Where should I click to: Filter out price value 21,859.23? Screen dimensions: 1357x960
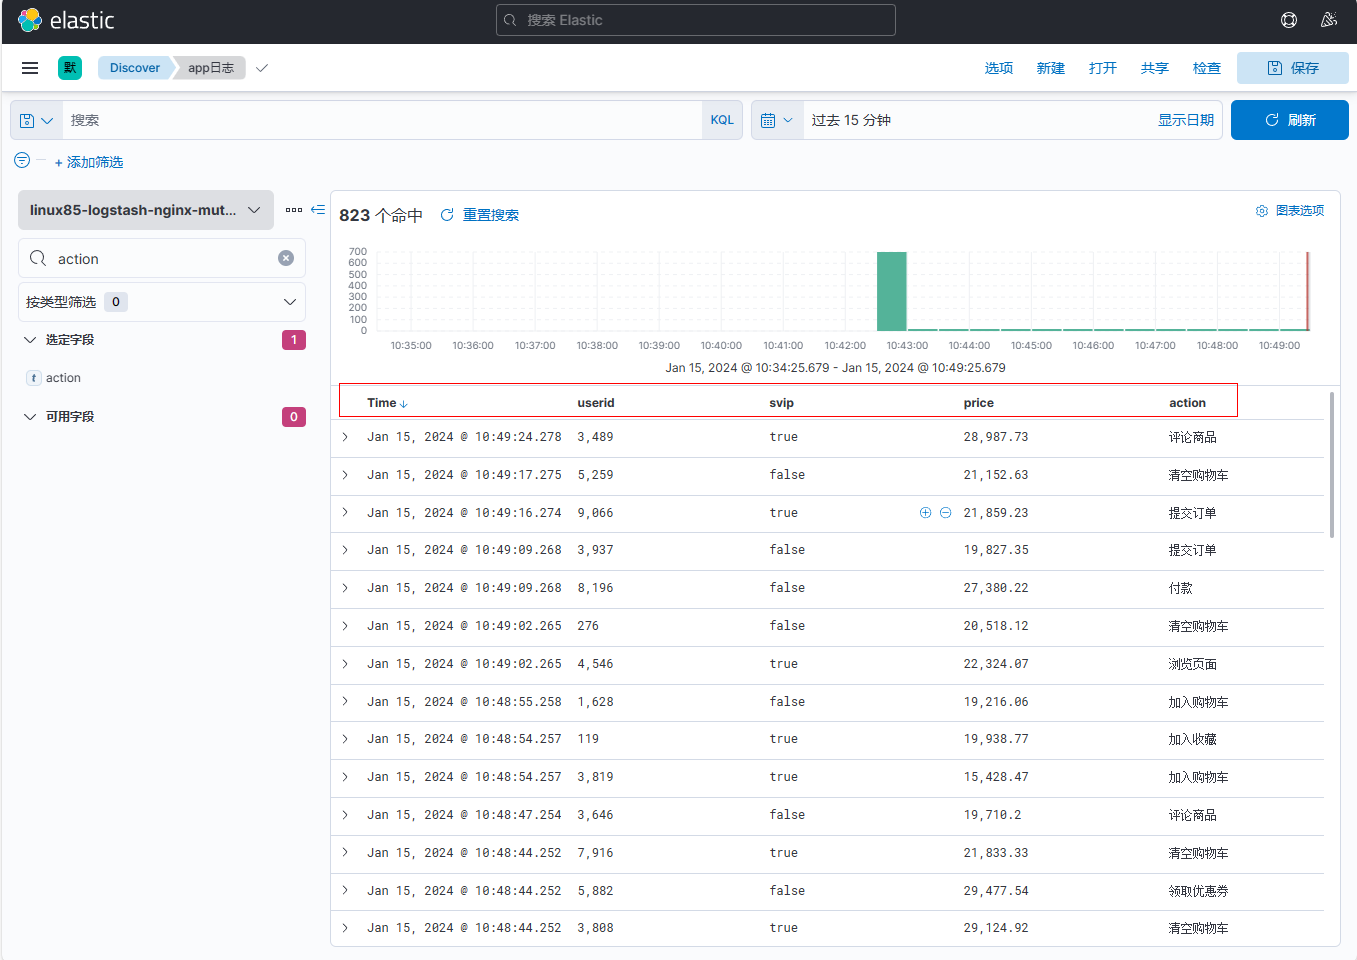945,513
